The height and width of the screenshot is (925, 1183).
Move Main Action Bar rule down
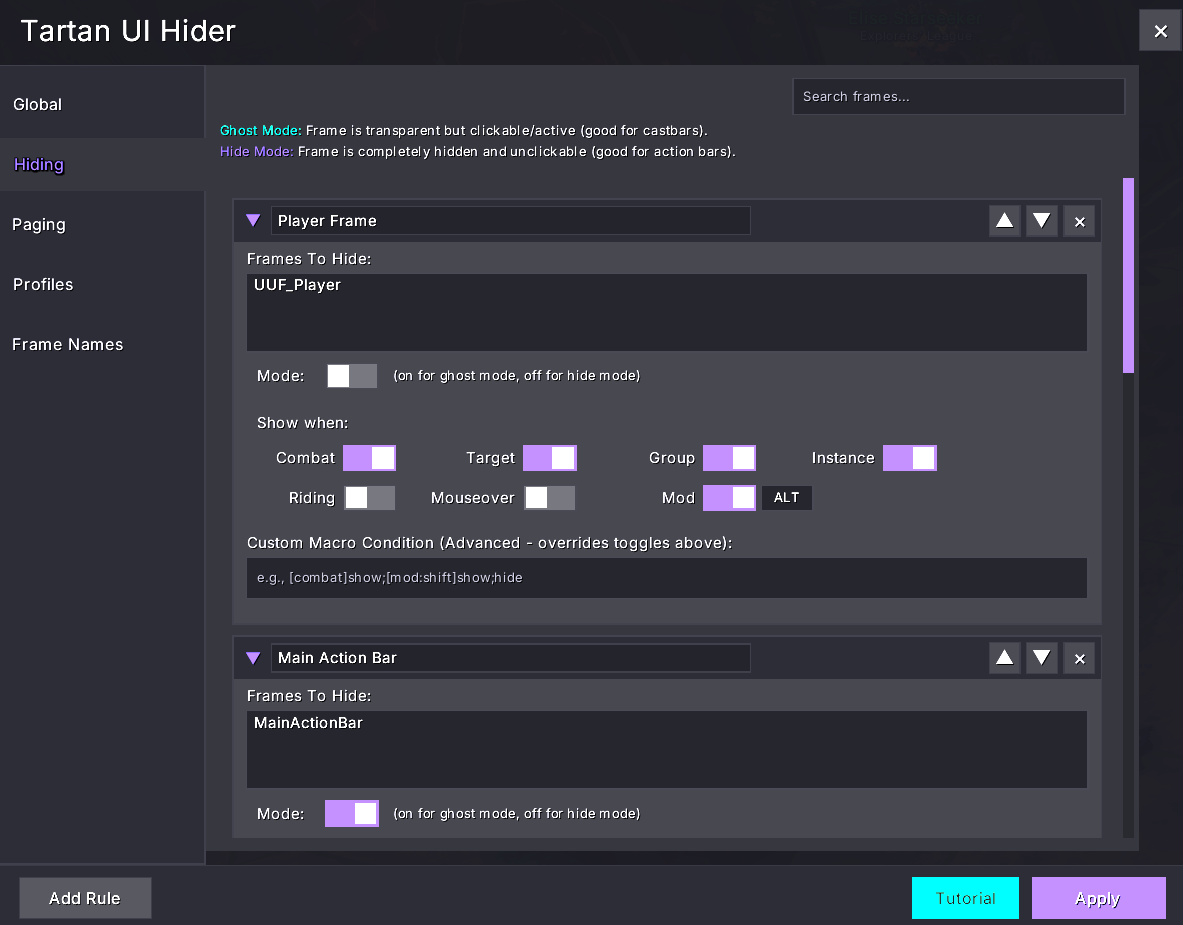1041,658
